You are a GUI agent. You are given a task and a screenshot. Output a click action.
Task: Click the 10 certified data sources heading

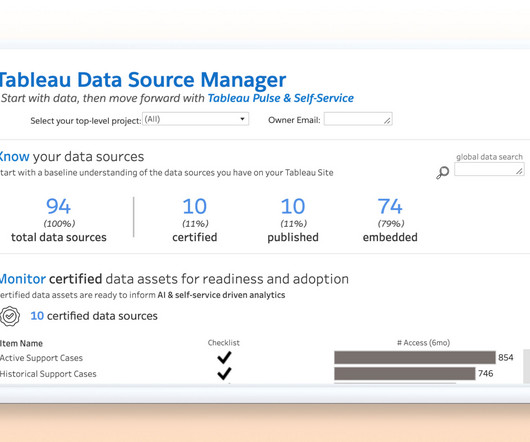click(x=94, y=316)
